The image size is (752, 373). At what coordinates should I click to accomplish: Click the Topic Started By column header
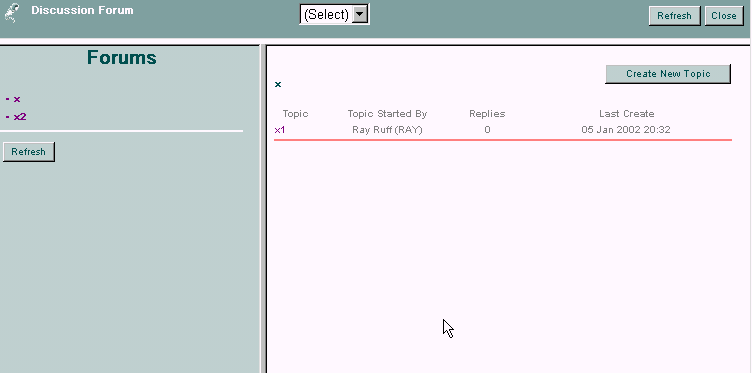click(x=387, y=114)
